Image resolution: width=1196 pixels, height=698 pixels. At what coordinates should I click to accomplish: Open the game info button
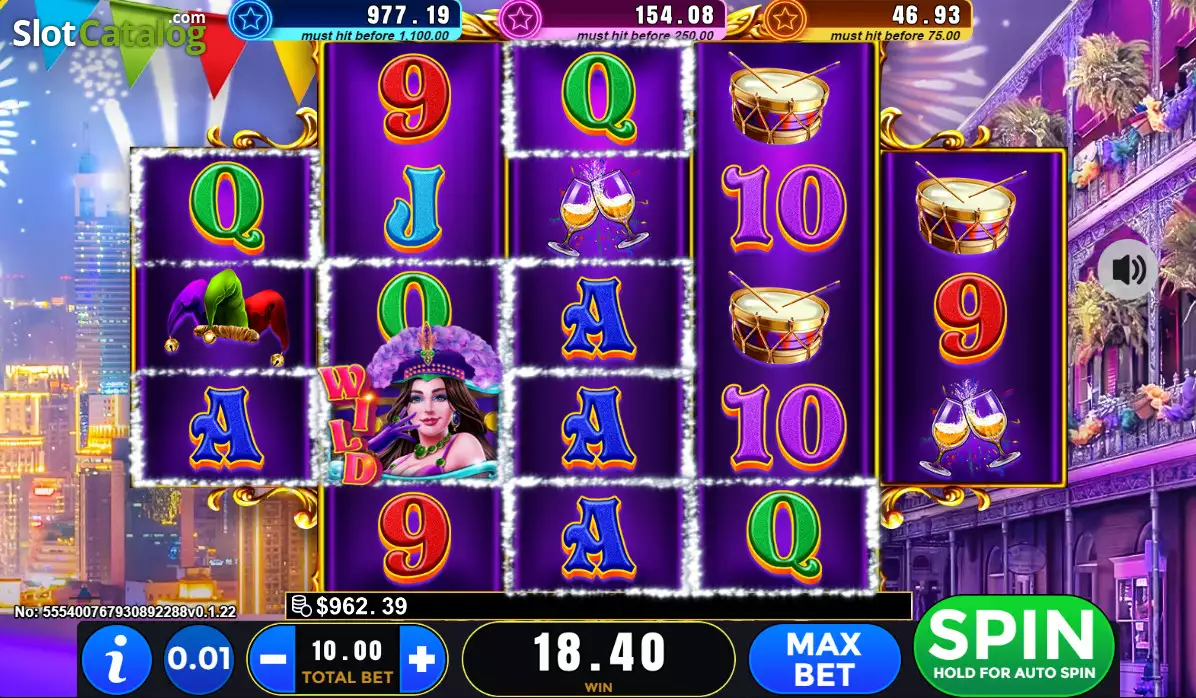(117, 659)
